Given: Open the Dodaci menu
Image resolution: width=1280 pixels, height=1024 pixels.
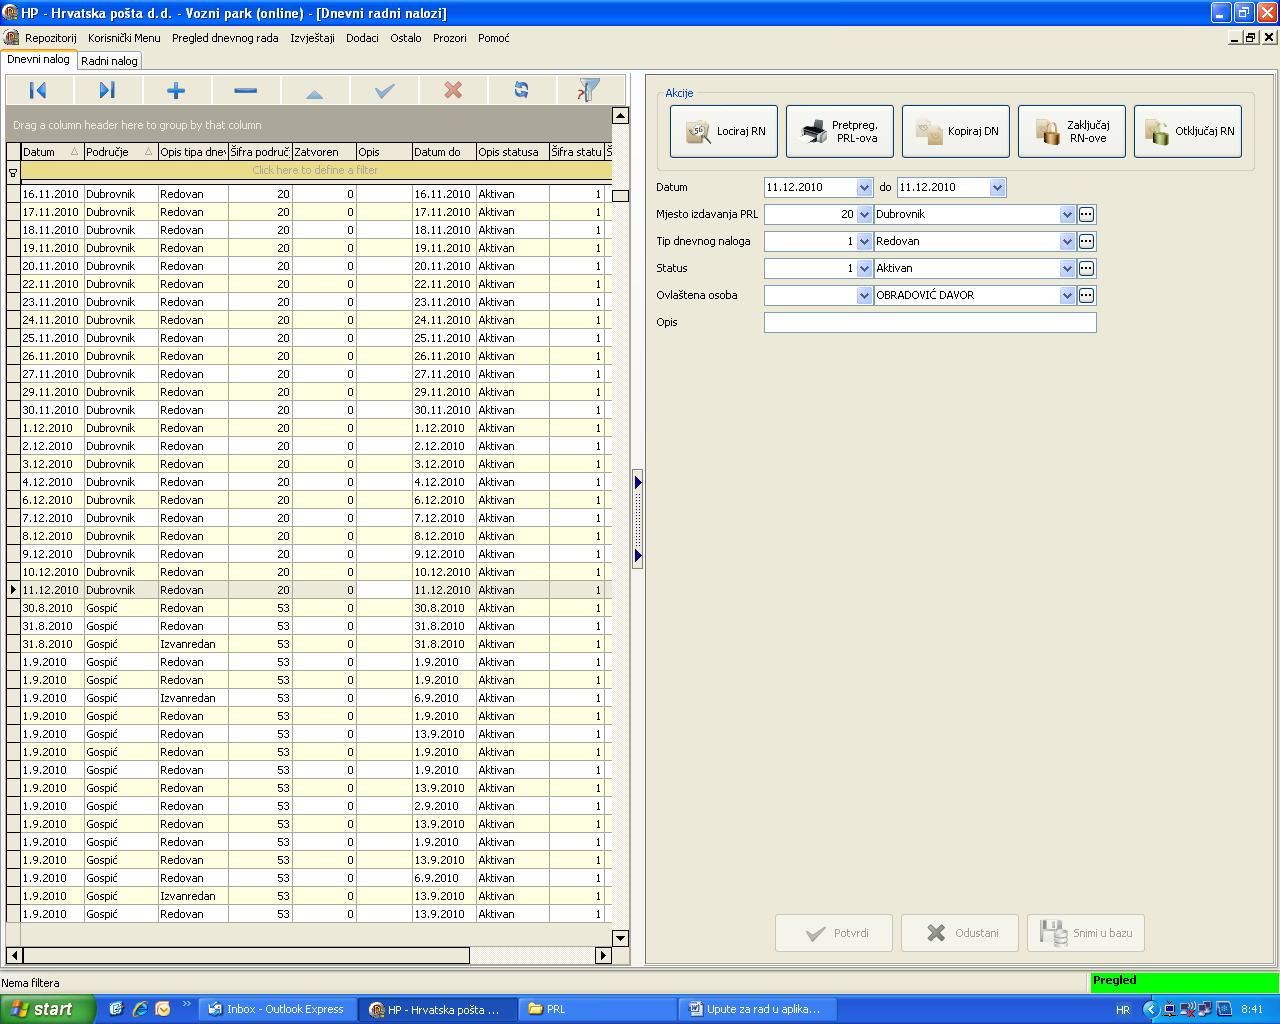Looking at the screenshot, I should tap(362, 38).
